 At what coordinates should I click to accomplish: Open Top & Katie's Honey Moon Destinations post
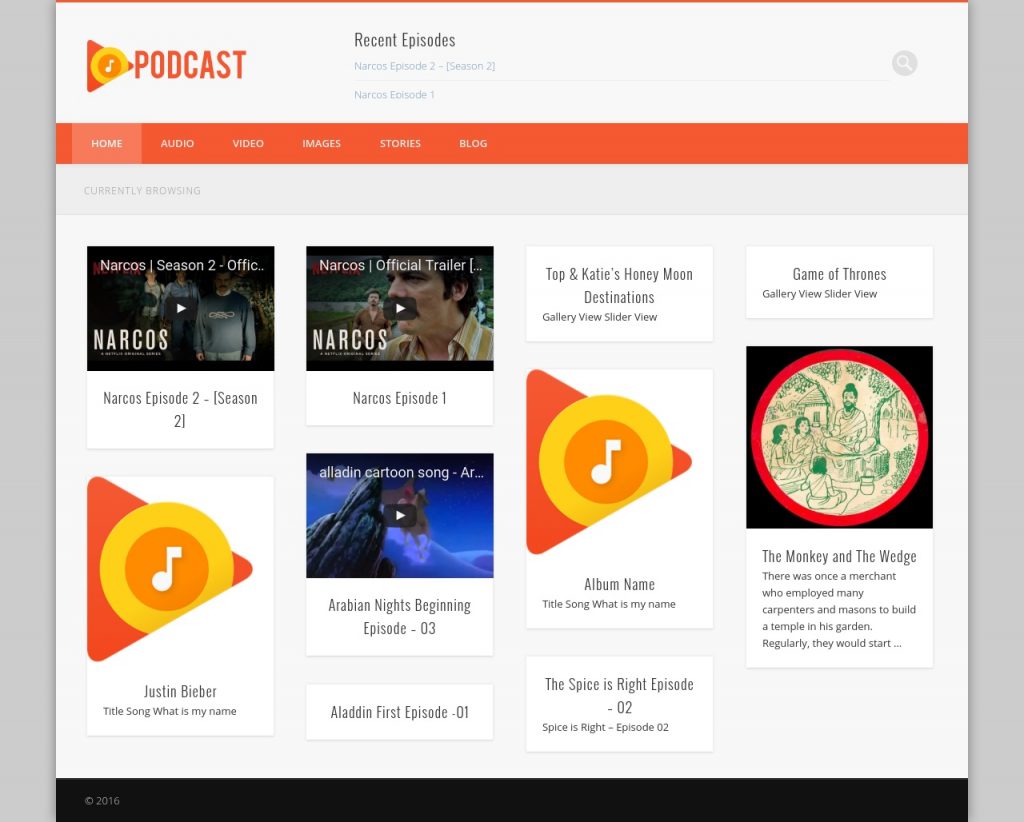click(619, 285)
